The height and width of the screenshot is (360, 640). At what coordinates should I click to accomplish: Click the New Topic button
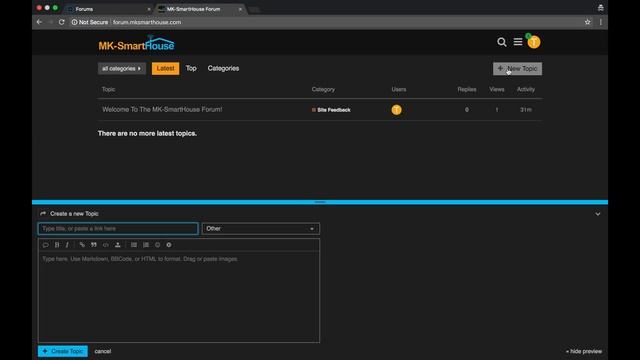coord(517,69)
